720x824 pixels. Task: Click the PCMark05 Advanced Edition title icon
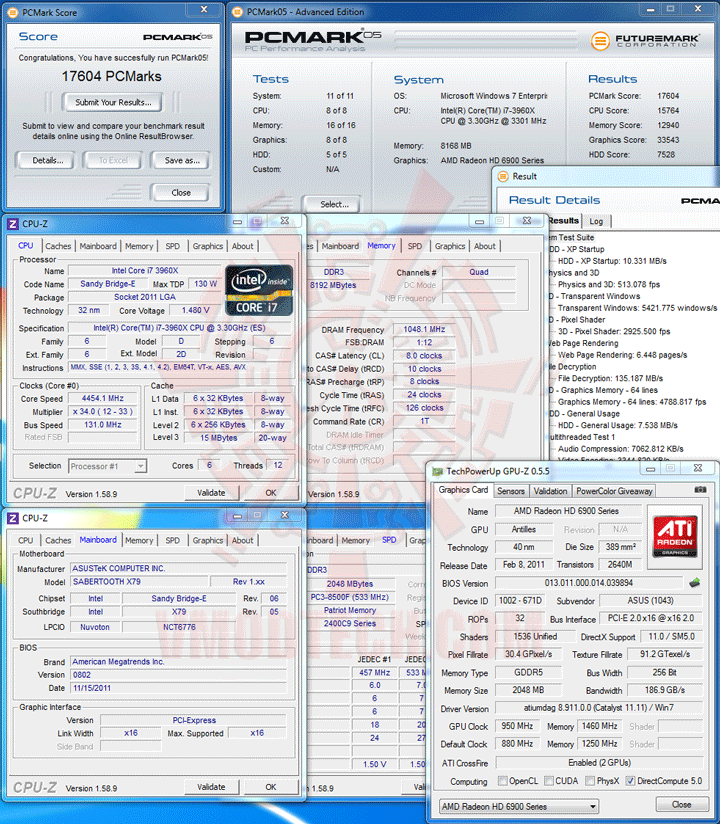click(x=238, y=12)
